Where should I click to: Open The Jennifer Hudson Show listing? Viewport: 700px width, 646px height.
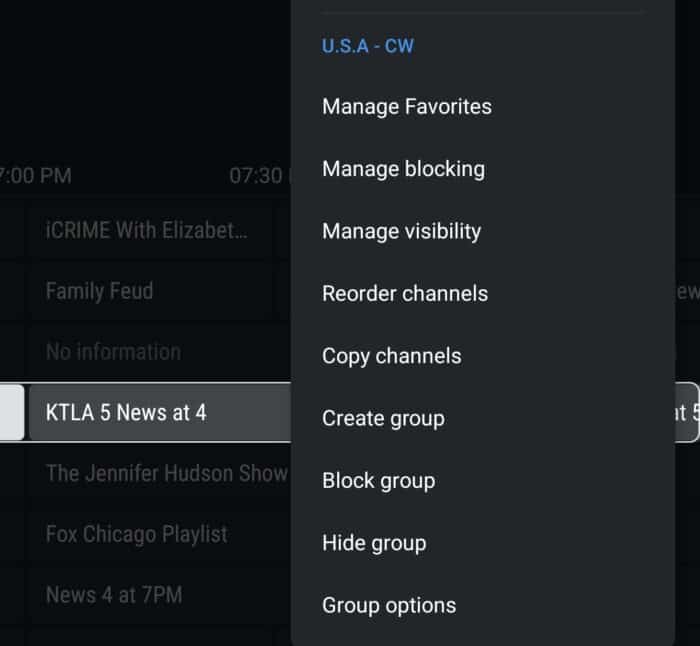click(x=166, y=473)
